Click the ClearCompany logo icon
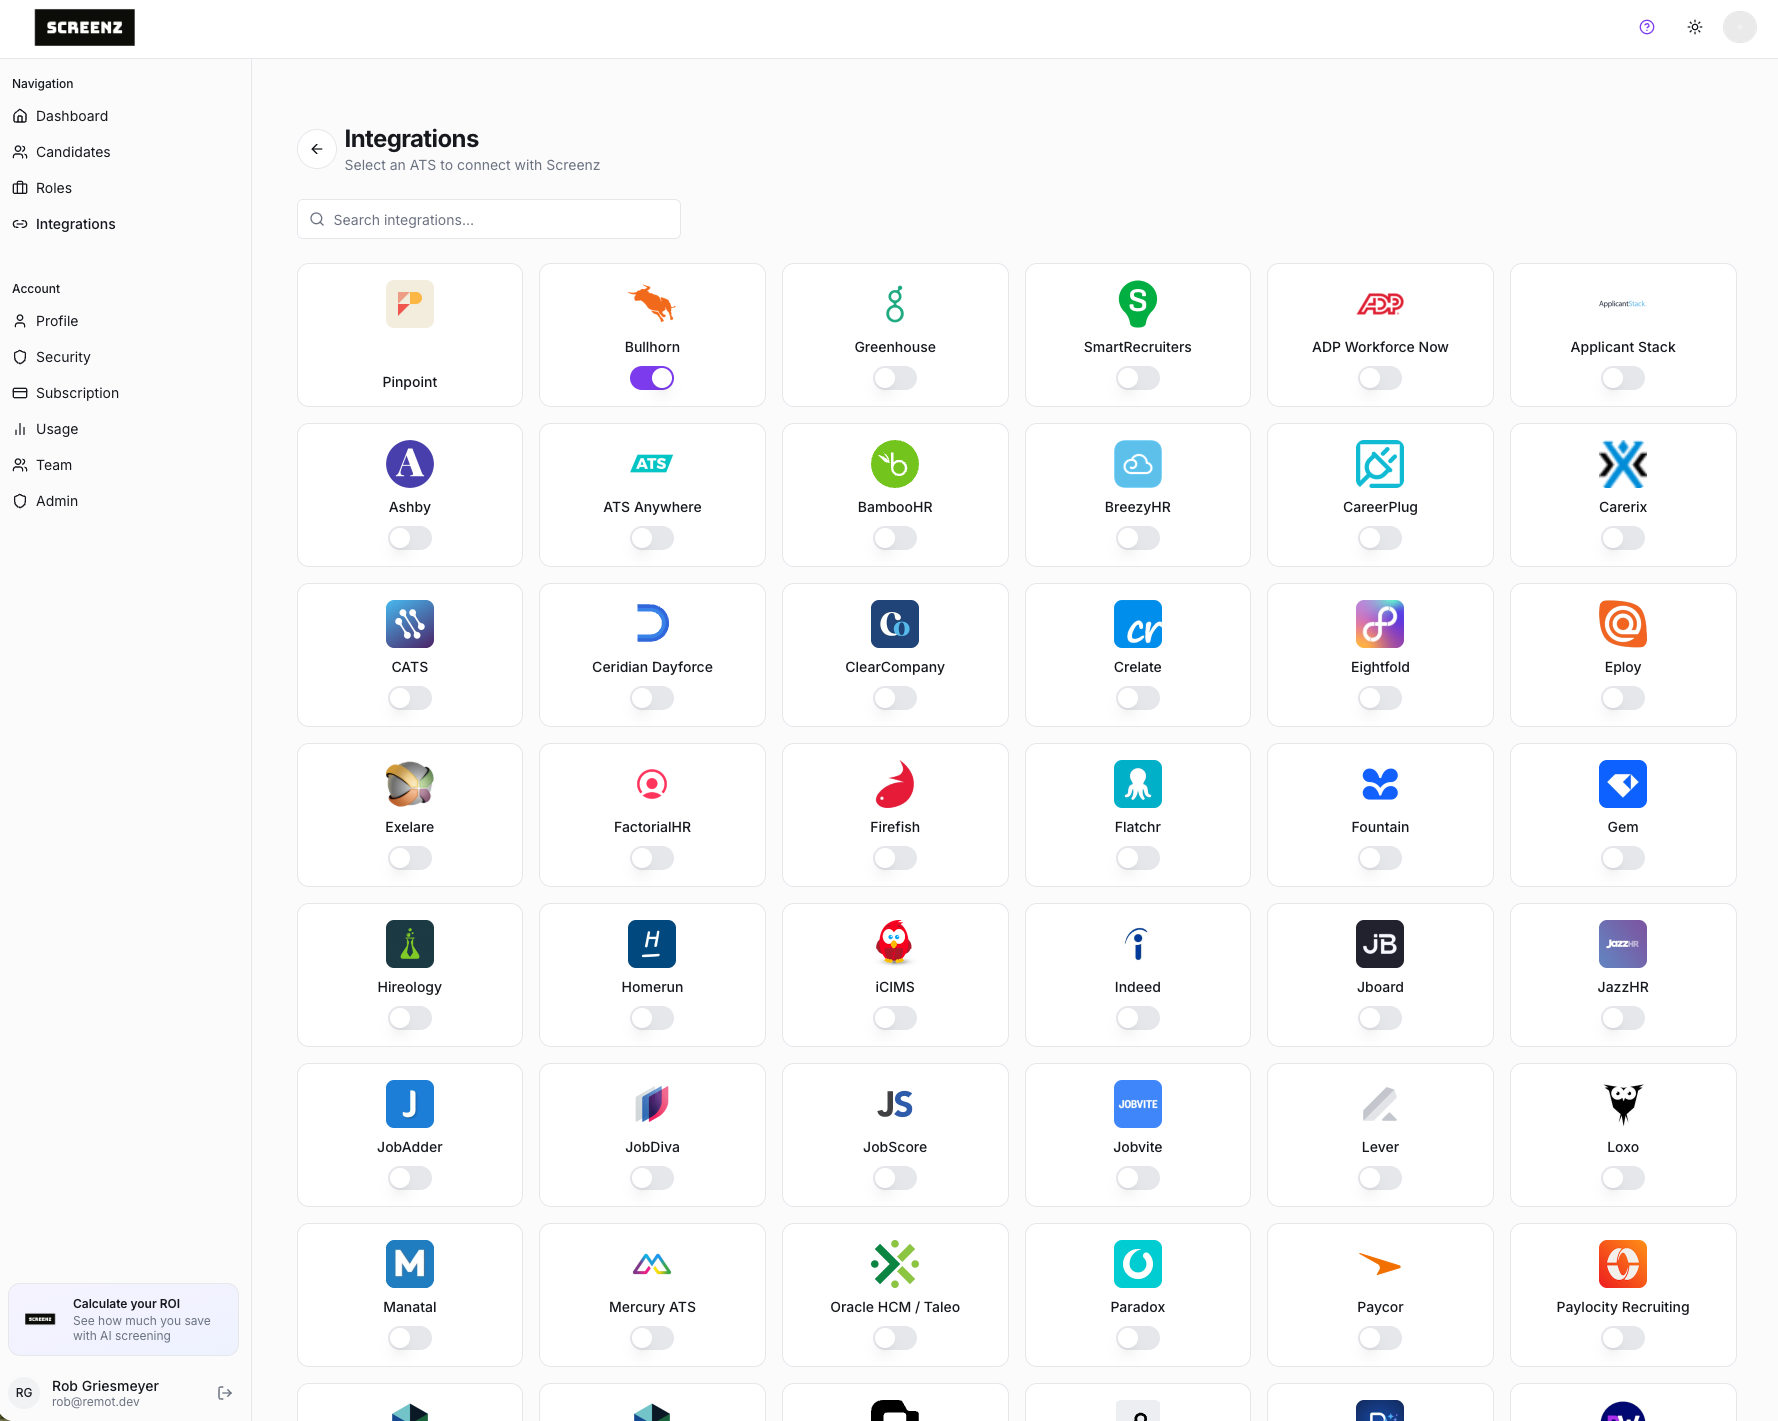This screenshot has width=1778, height=1421. point(895,624)
